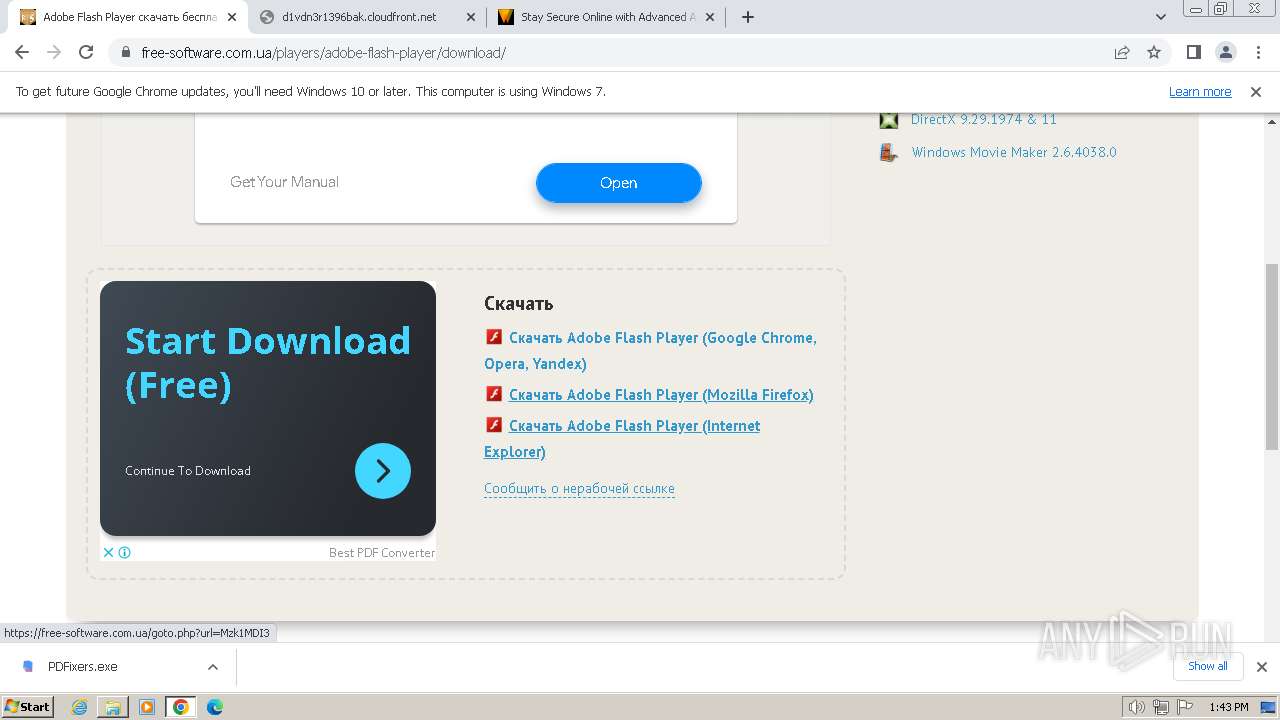
Task: Open Windows Media Player from taskbar
Action: click(147, 707)
